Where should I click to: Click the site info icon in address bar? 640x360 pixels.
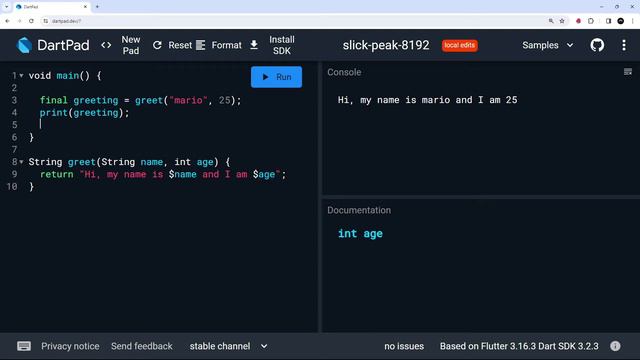45,21
